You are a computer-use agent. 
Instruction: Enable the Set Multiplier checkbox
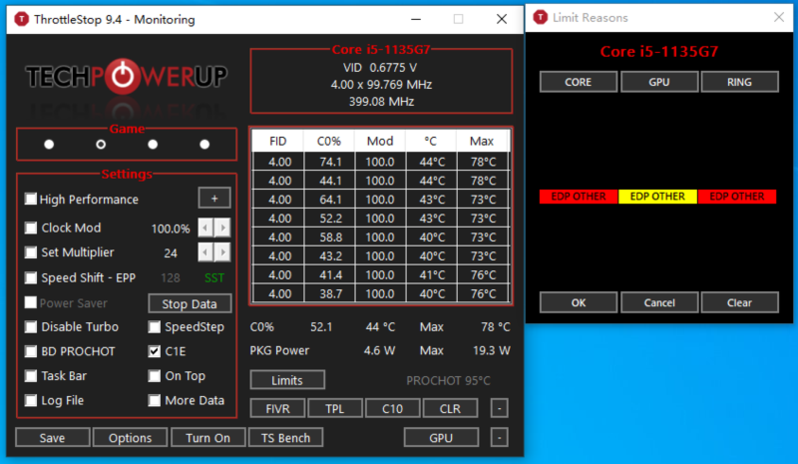[x=31, y=252]
